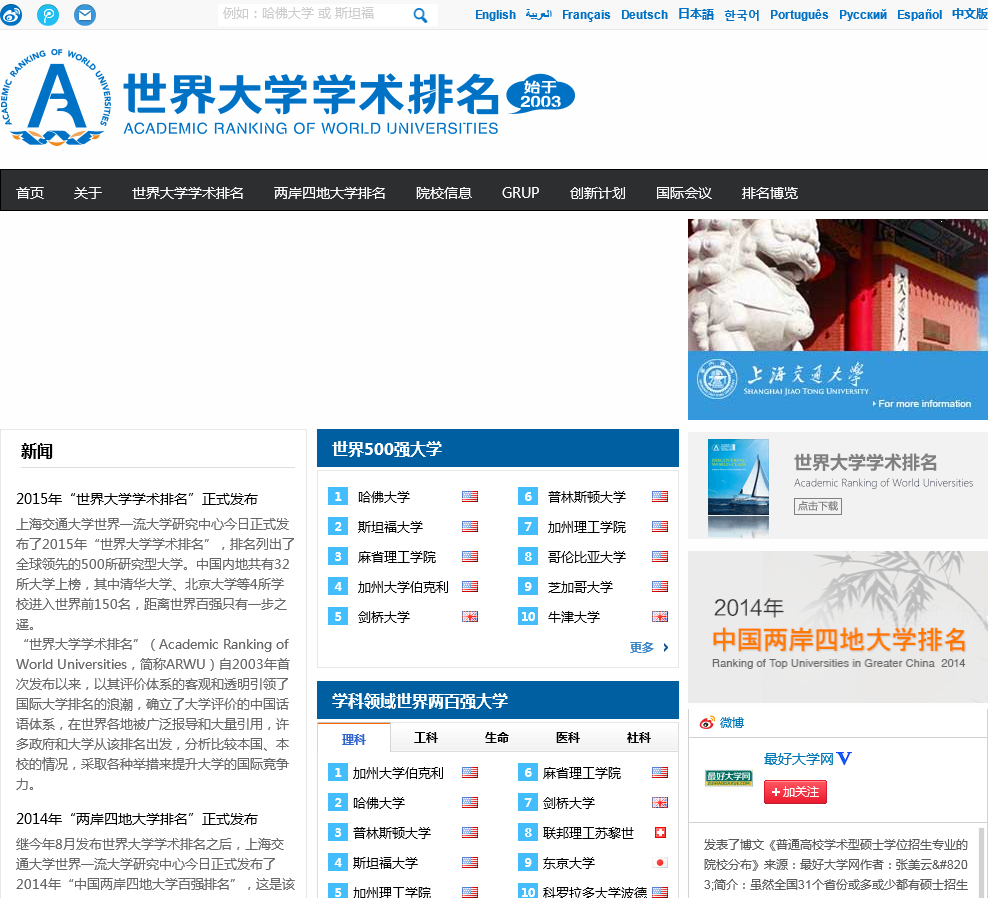Click the sailboat report cover thumbnail

(x=738, y=477)
